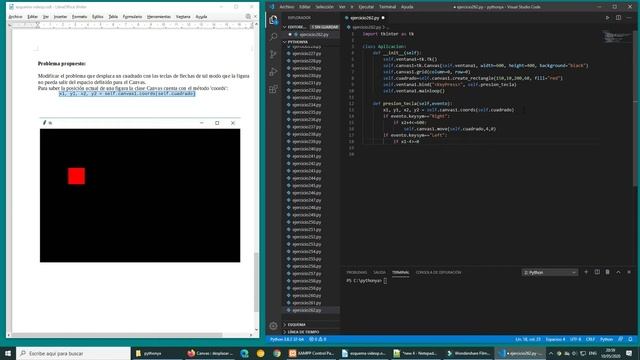Click the Windows Start button
The height and width of the screenshot is (360, 640).
[x=8, y=353]
